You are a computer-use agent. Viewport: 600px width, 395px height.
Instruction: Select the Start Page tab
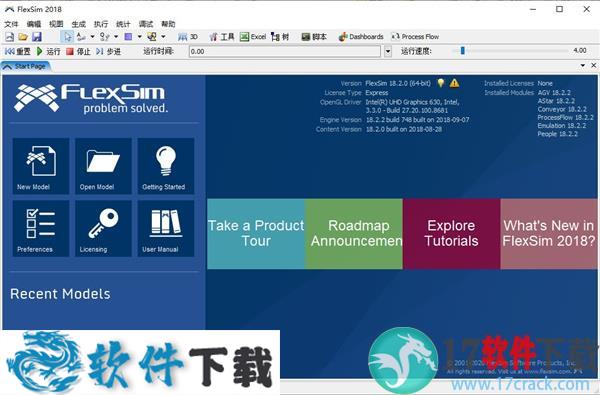pyautogui.click(x=25, y=66)
